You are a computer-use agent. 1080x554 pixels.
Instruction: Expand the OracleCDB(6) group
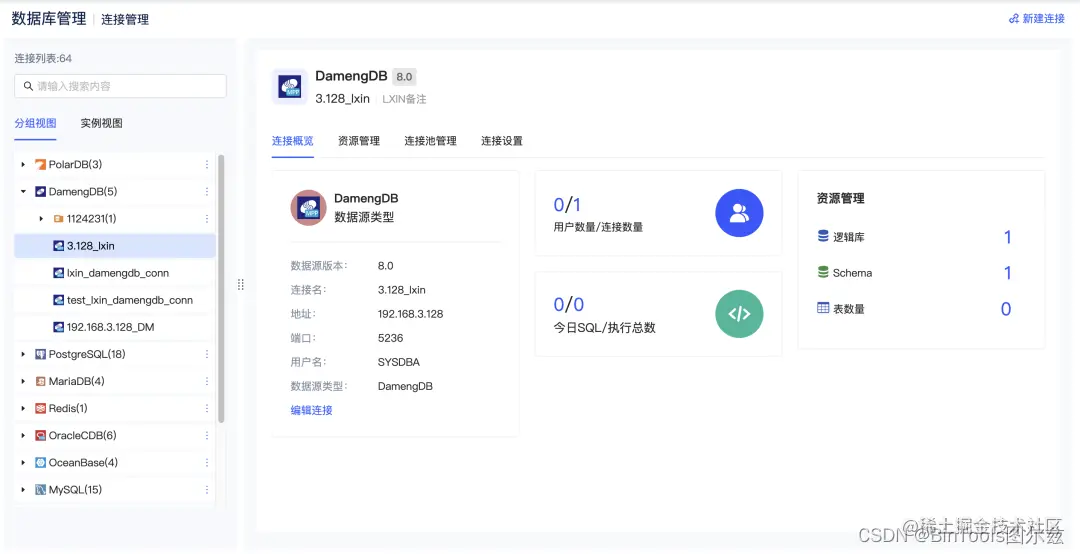pyautogui.click(x=23, y=435)
